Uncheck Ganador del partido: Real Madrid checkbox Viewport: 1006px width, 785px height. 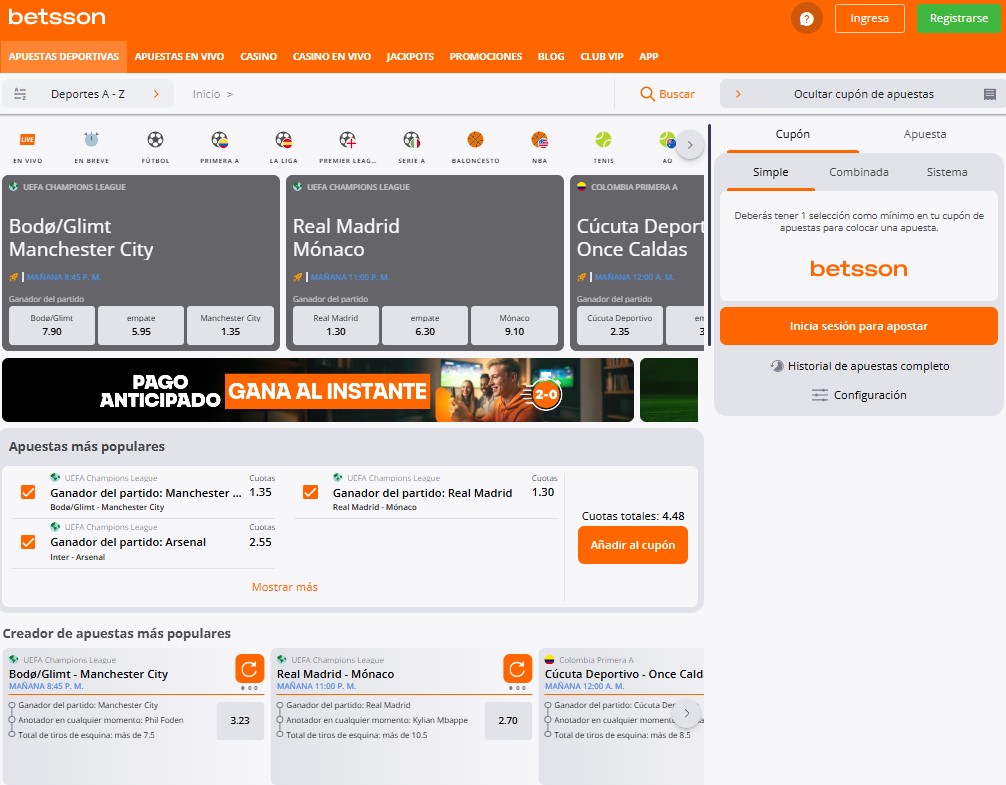point(311,492)
